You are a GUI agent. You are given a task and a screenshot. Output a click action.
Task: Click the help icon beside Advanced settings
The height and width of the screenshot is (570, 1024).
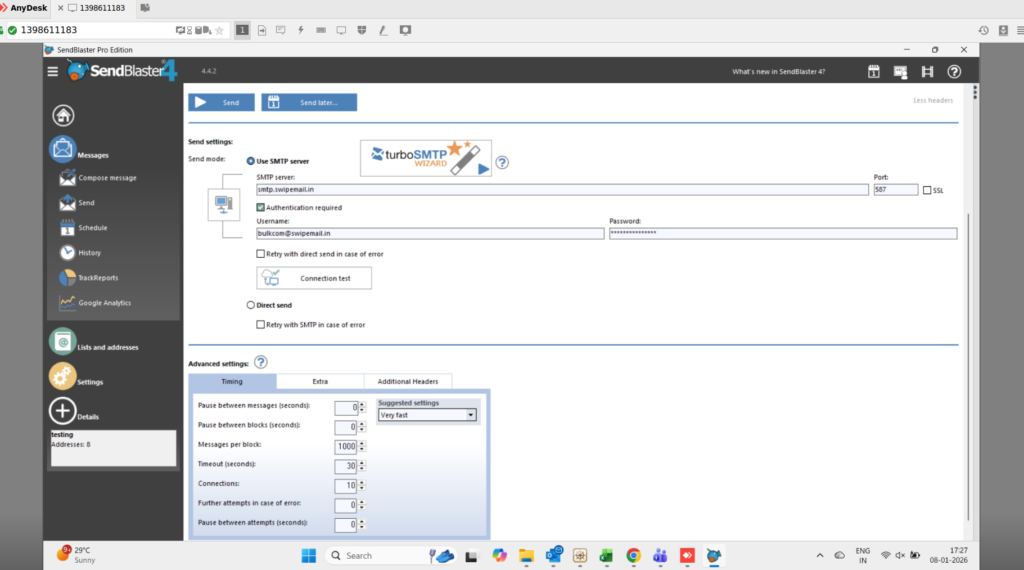click(x=261, y=362)
